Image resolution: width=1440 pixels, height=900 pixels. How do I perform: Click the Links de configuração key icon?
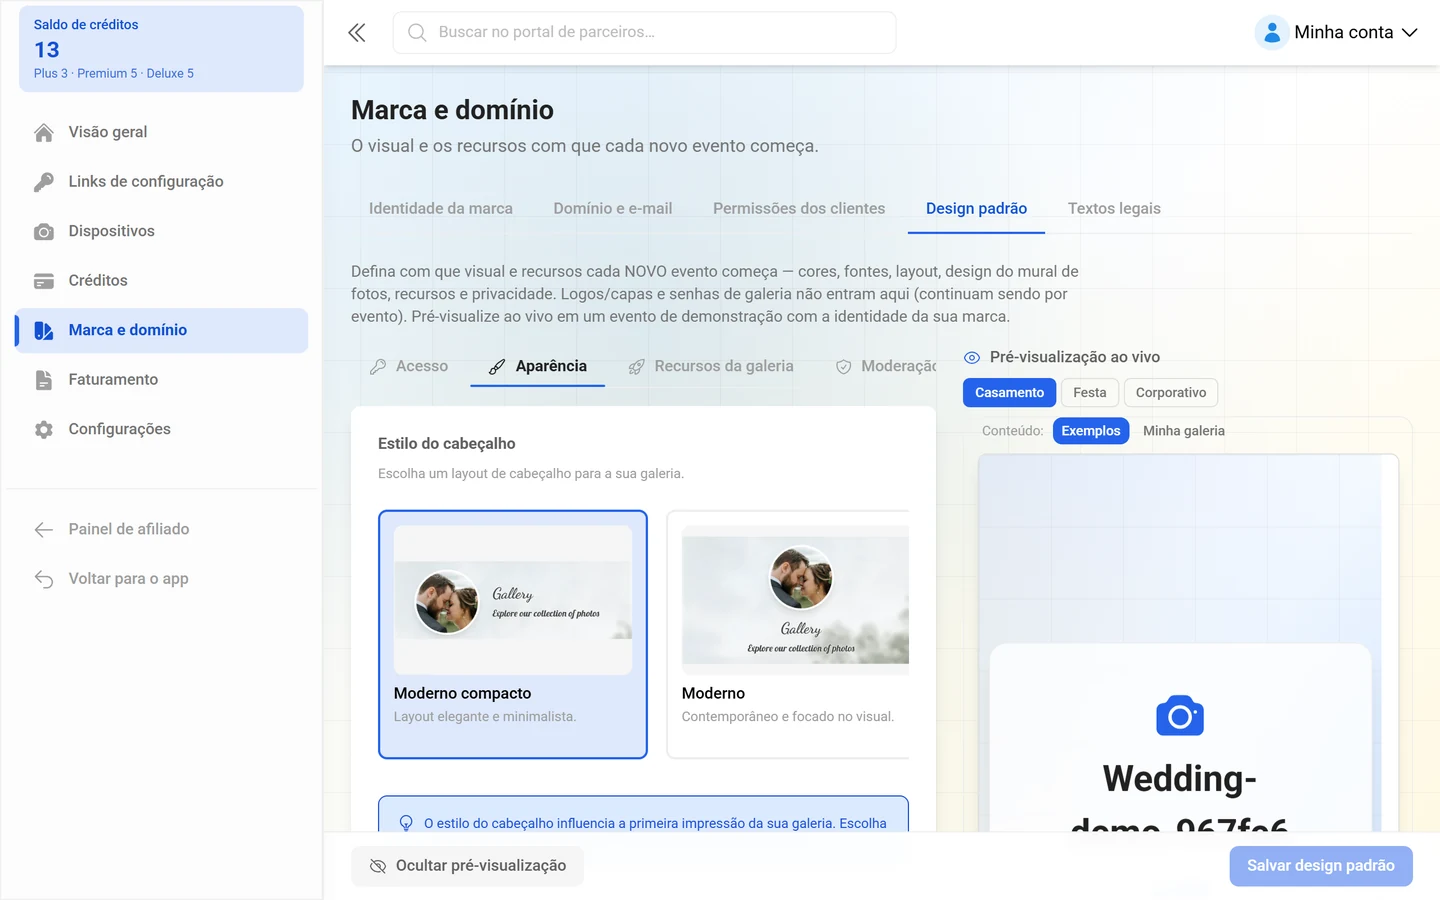(44, 182)
